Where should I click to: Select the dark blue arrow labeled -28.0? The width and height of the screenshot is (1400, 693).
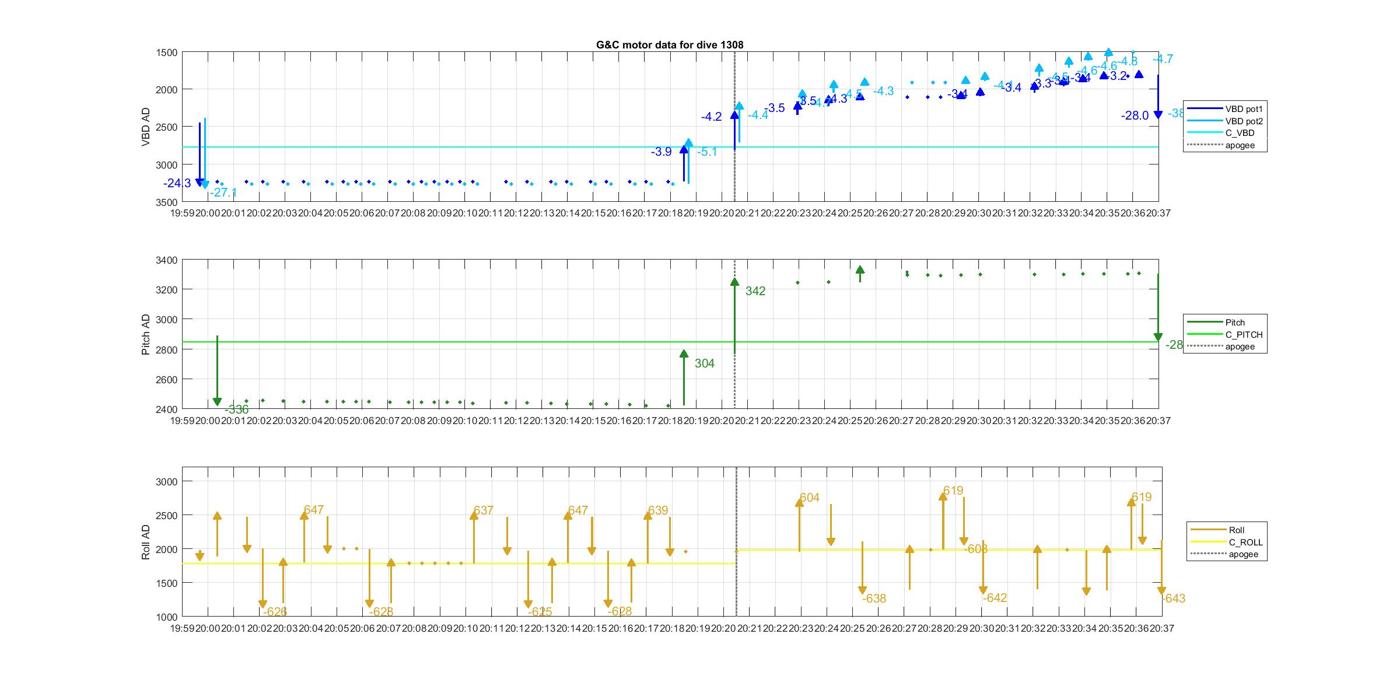[1158, 96]
